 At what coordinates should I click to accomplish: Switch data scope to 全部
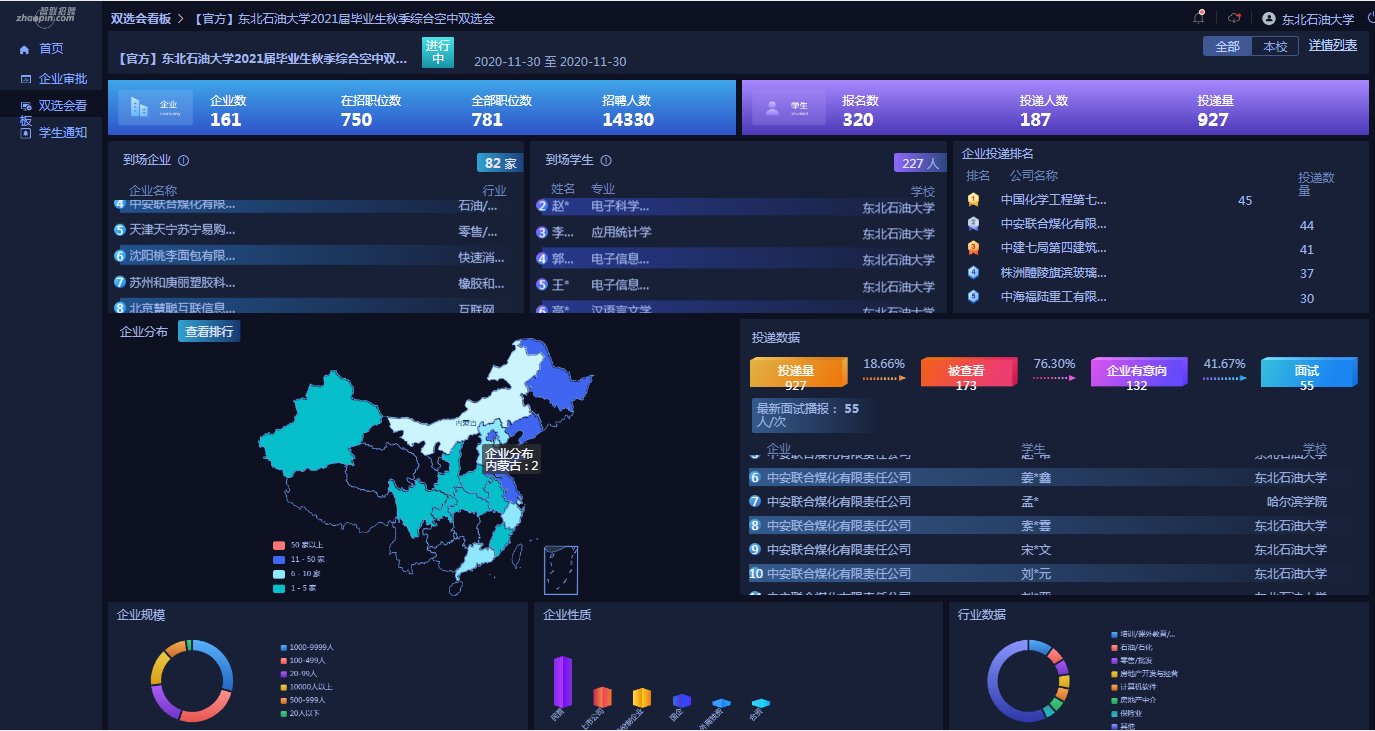click(1227, 46)
